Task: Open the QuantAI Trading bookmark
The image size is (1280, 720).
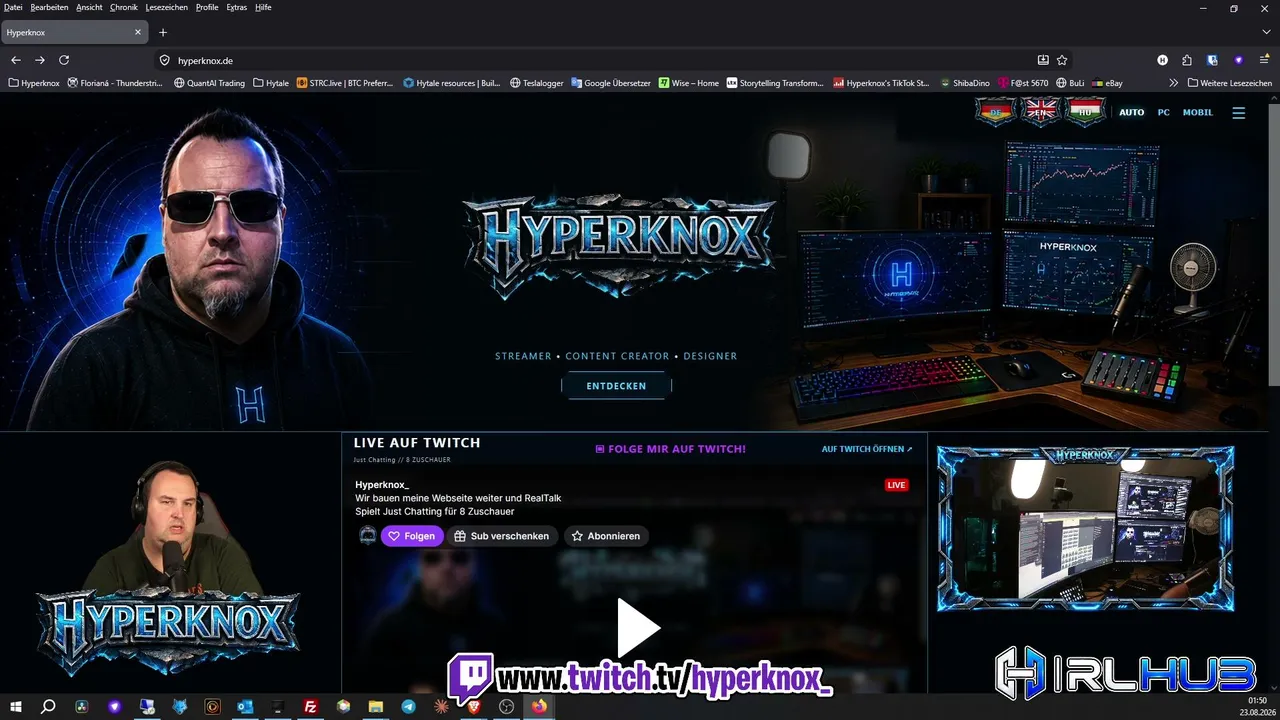Action: (209, 83)
